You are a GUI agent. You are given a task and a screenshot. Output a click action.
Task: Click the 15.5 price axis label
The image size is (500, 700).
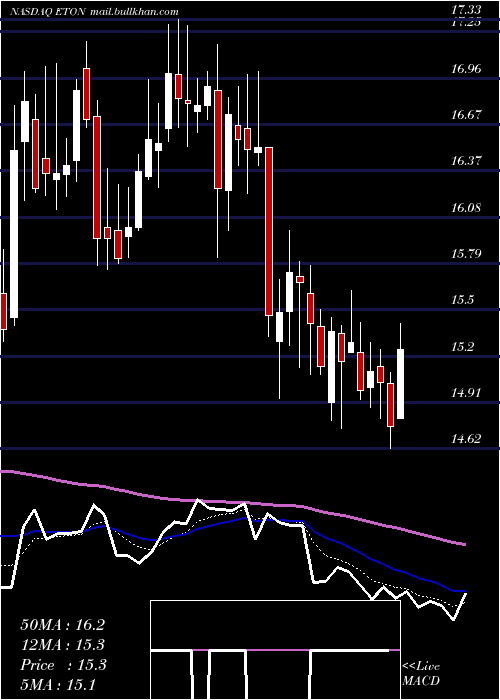click(x=462, y=300)
